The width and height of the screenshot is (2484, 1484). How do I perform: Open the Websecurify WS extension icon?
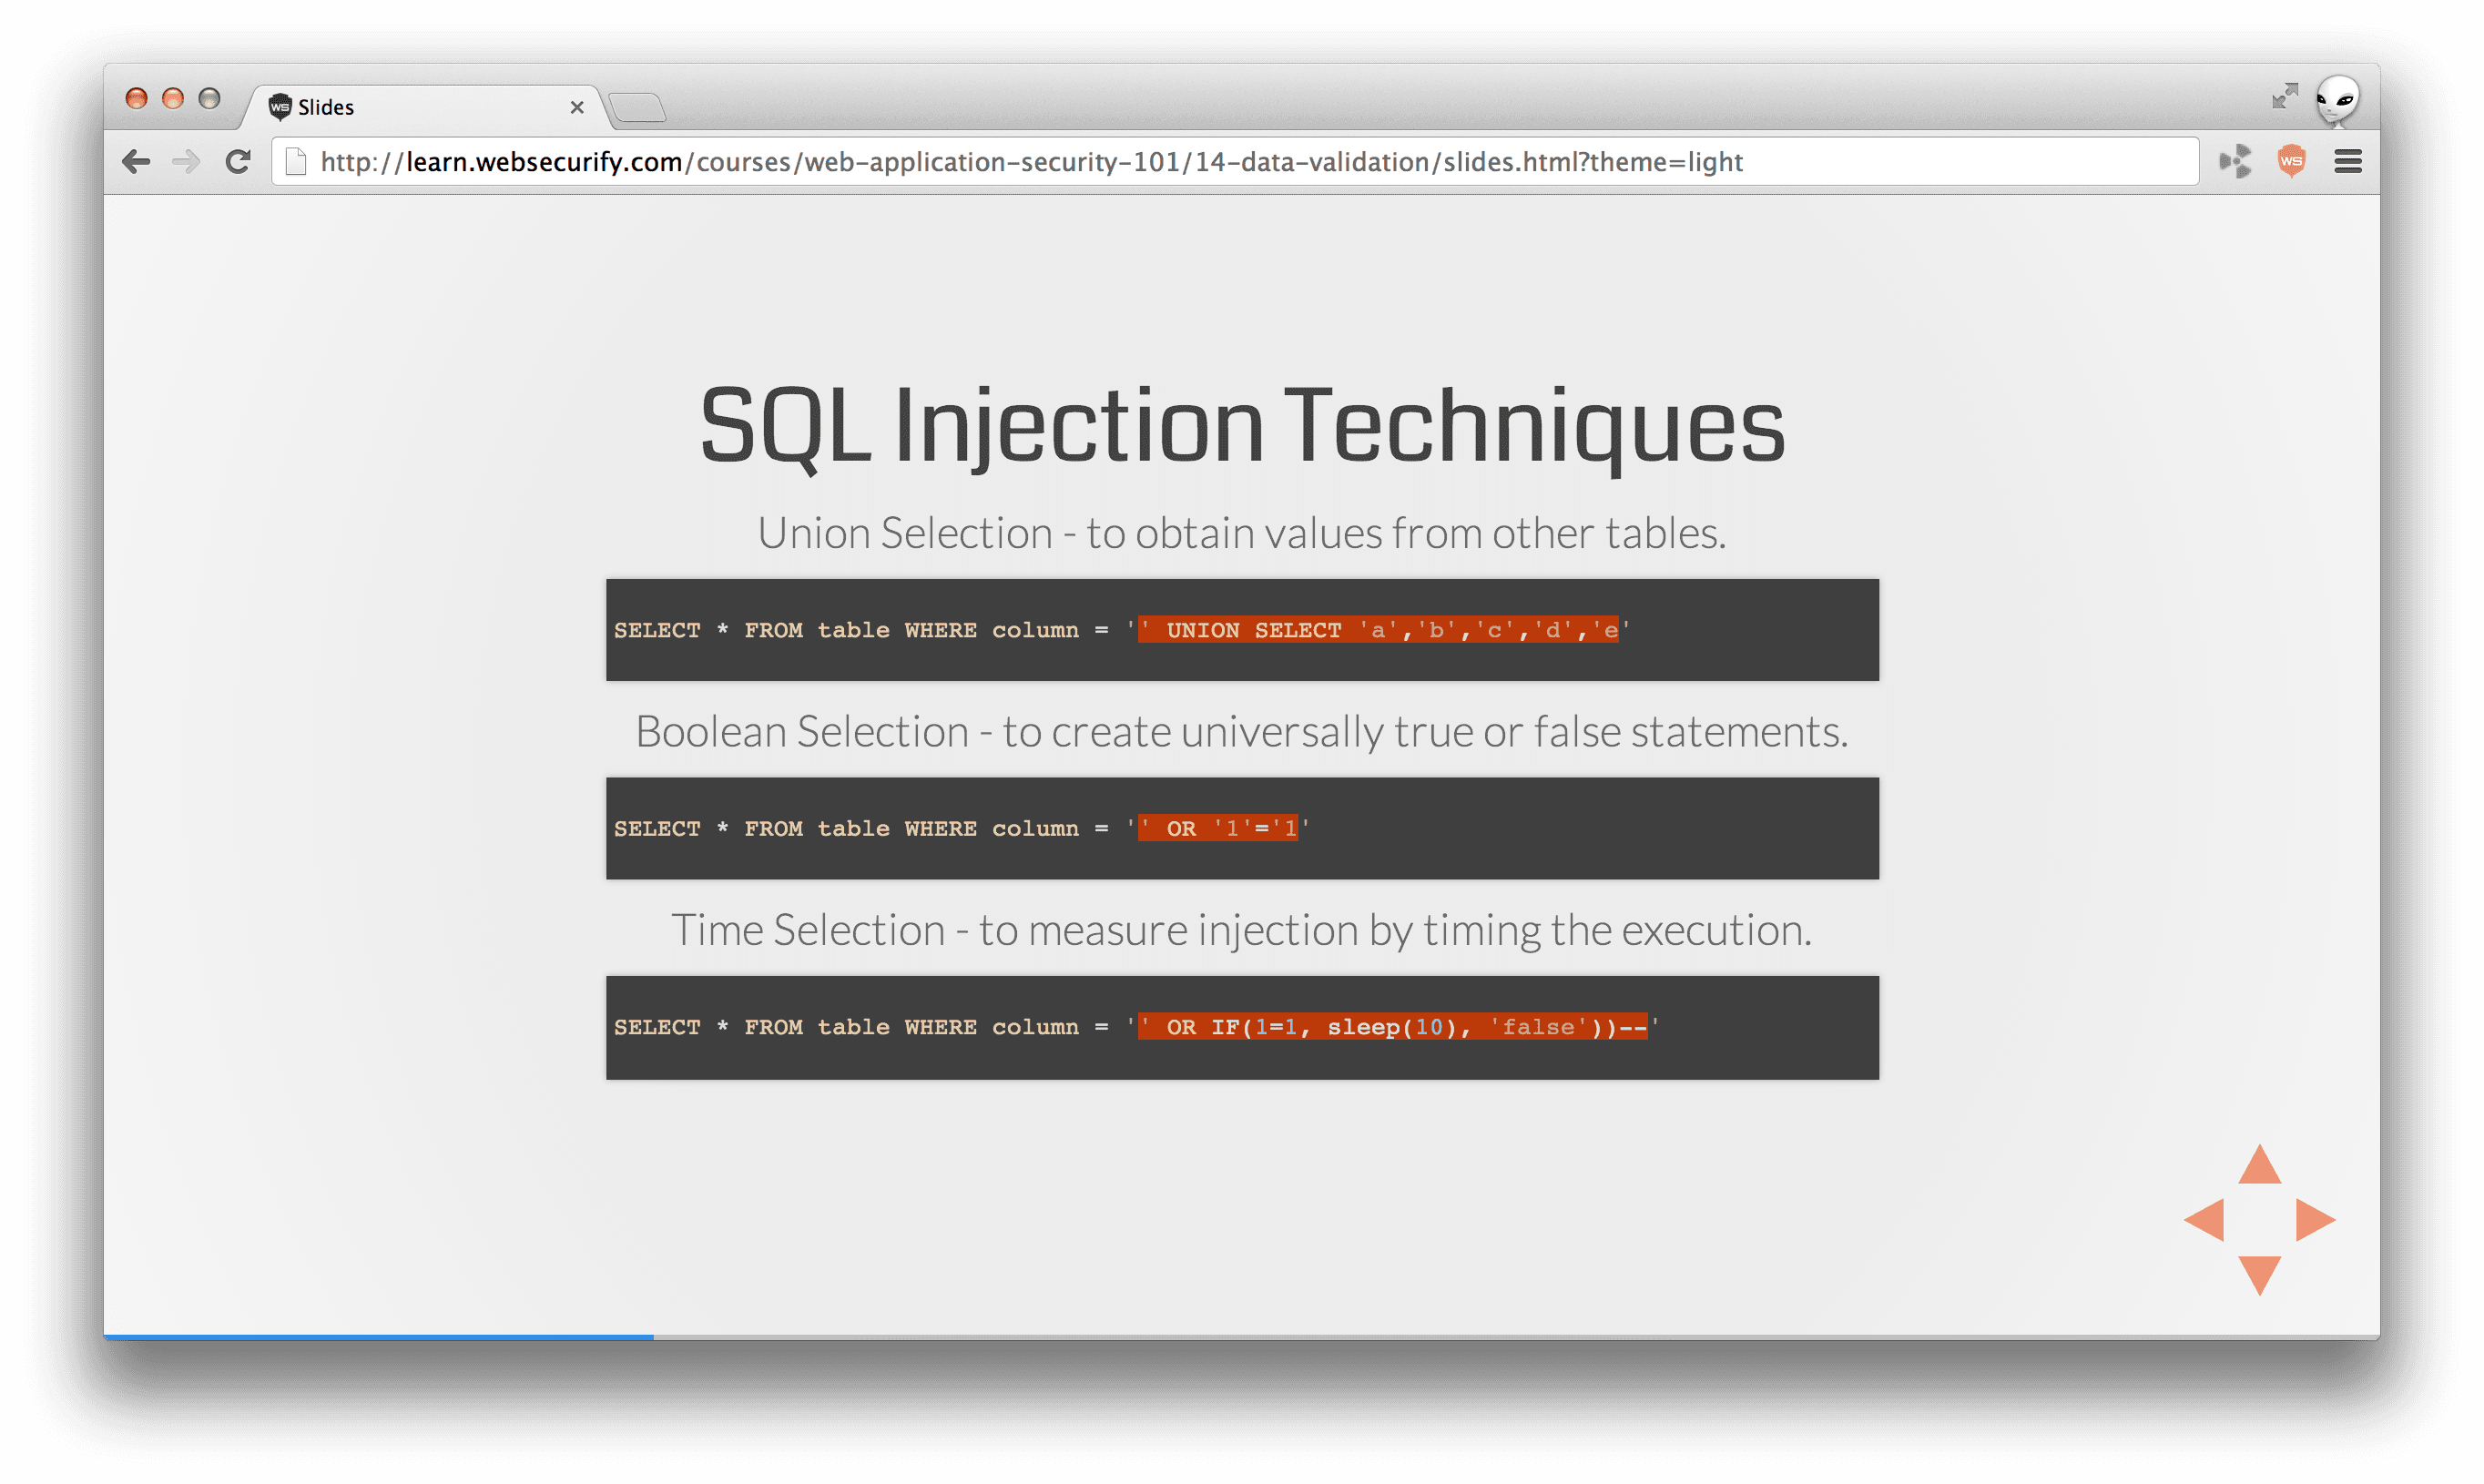click(2291, 161)
